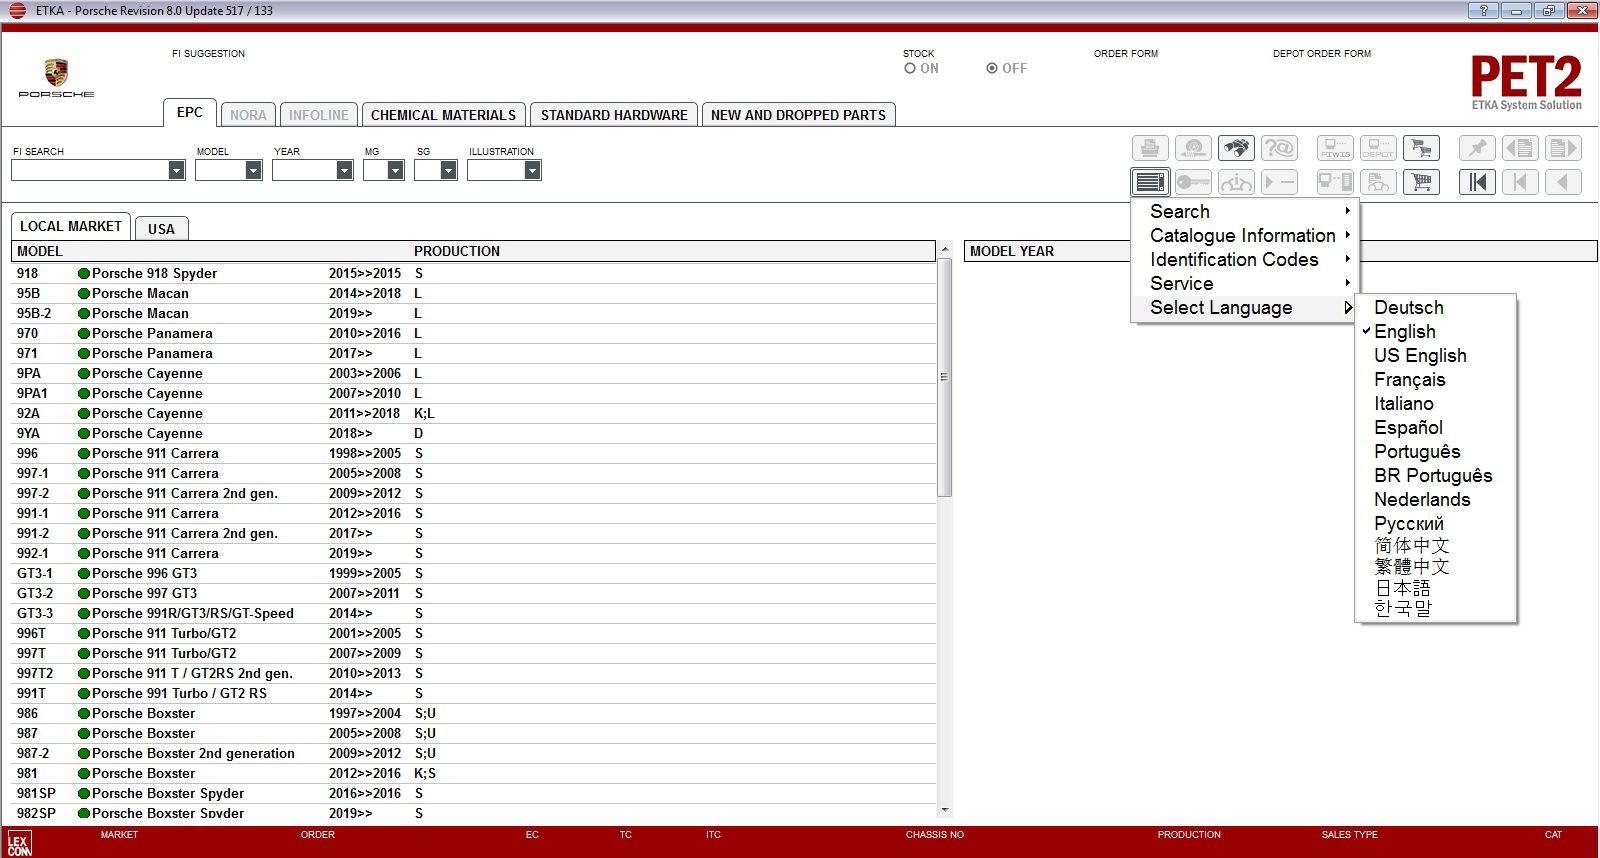Select Porsche 991 Turbo / GT2 RS row
1600x858 pixels.
click(x=474, y=694)
